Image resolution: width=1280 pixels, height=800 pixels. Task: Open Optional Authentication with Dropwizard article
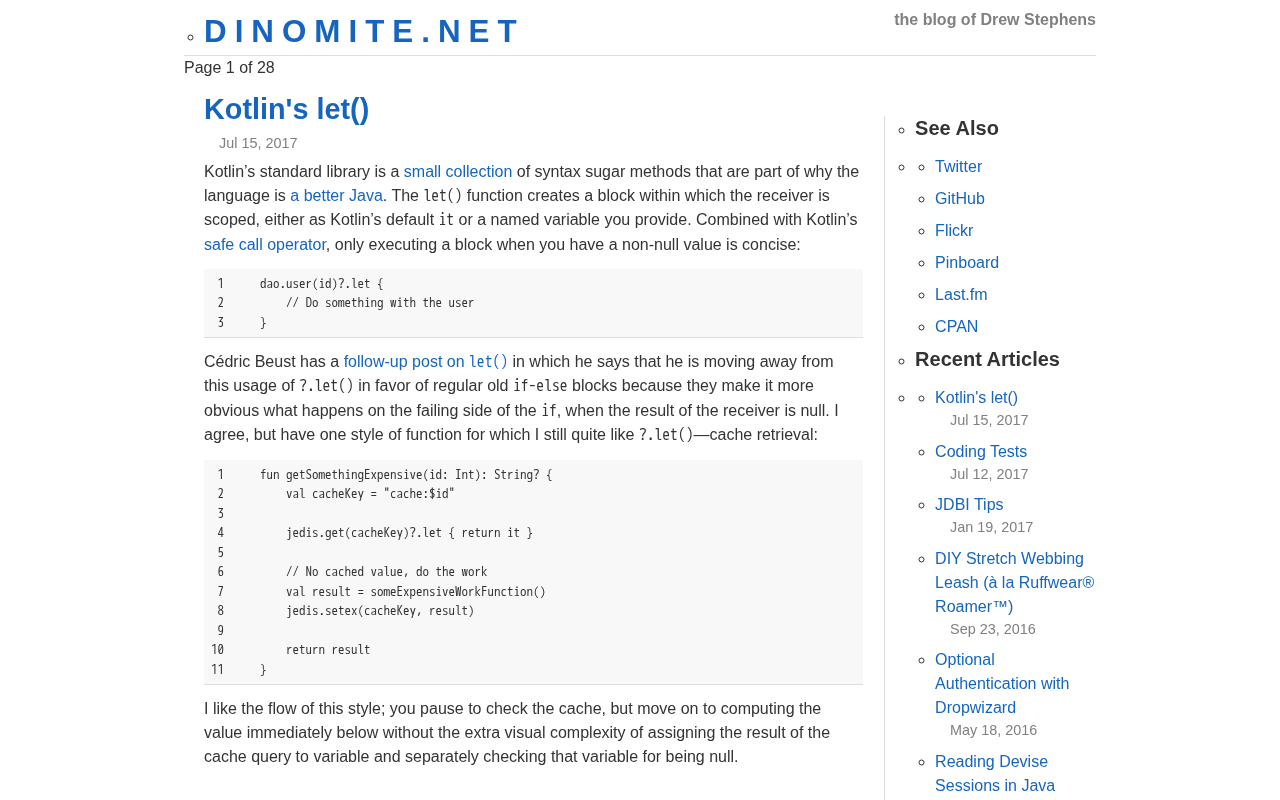pos(1002,683)
